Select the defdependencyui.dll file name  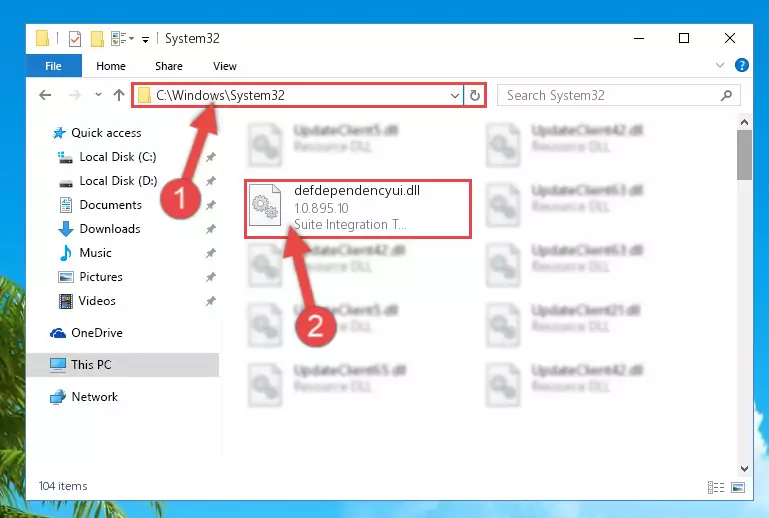(357, 190)
